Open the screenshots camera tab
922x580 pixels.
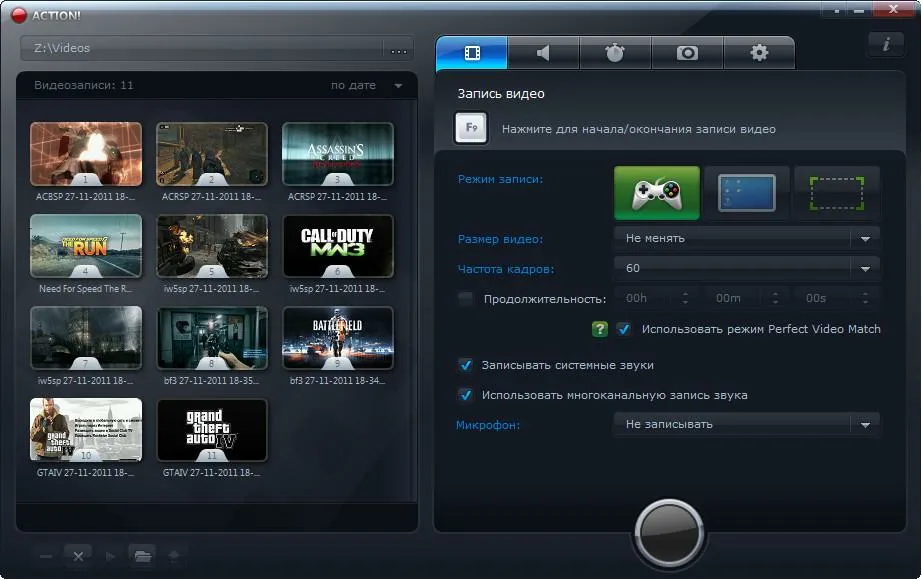(687, 53)
